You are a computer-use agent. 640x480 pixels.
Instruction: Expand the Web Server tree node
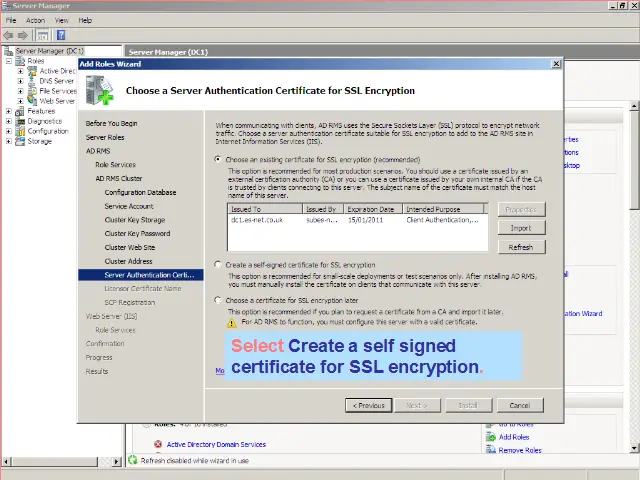coord(20,101)
